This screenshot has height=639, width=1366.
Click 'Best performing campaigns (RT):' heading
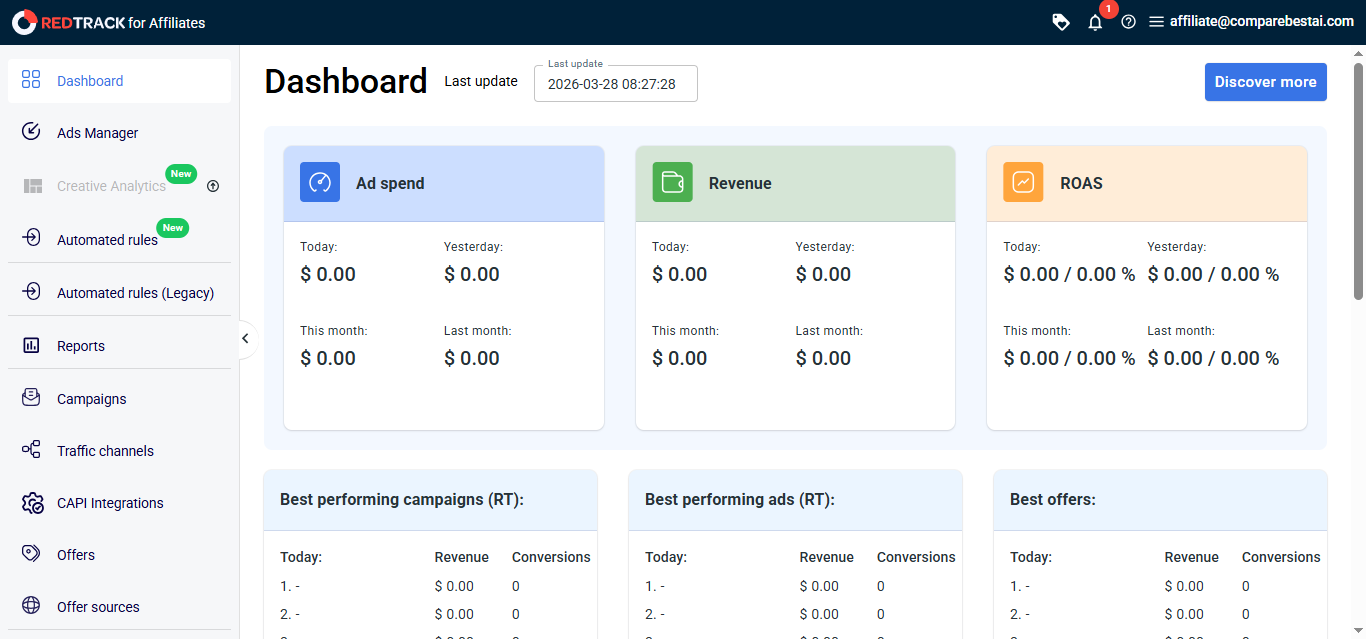[x=402, y=499]
